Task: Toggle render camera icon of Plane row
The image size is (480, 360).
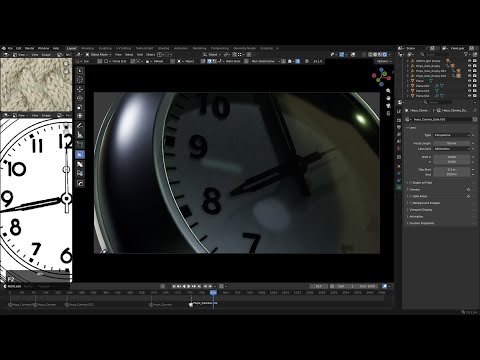Action: [474, 81]
